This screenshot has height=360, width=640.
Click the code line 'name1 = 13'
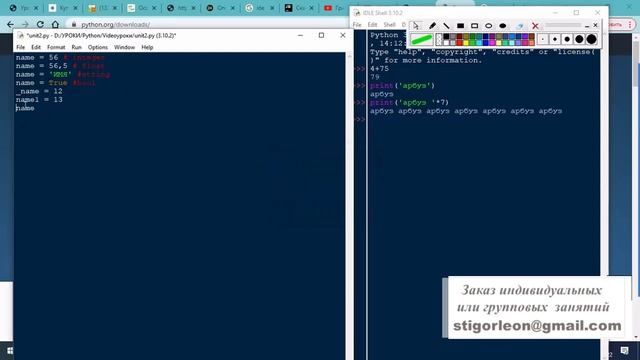[39, 100]
